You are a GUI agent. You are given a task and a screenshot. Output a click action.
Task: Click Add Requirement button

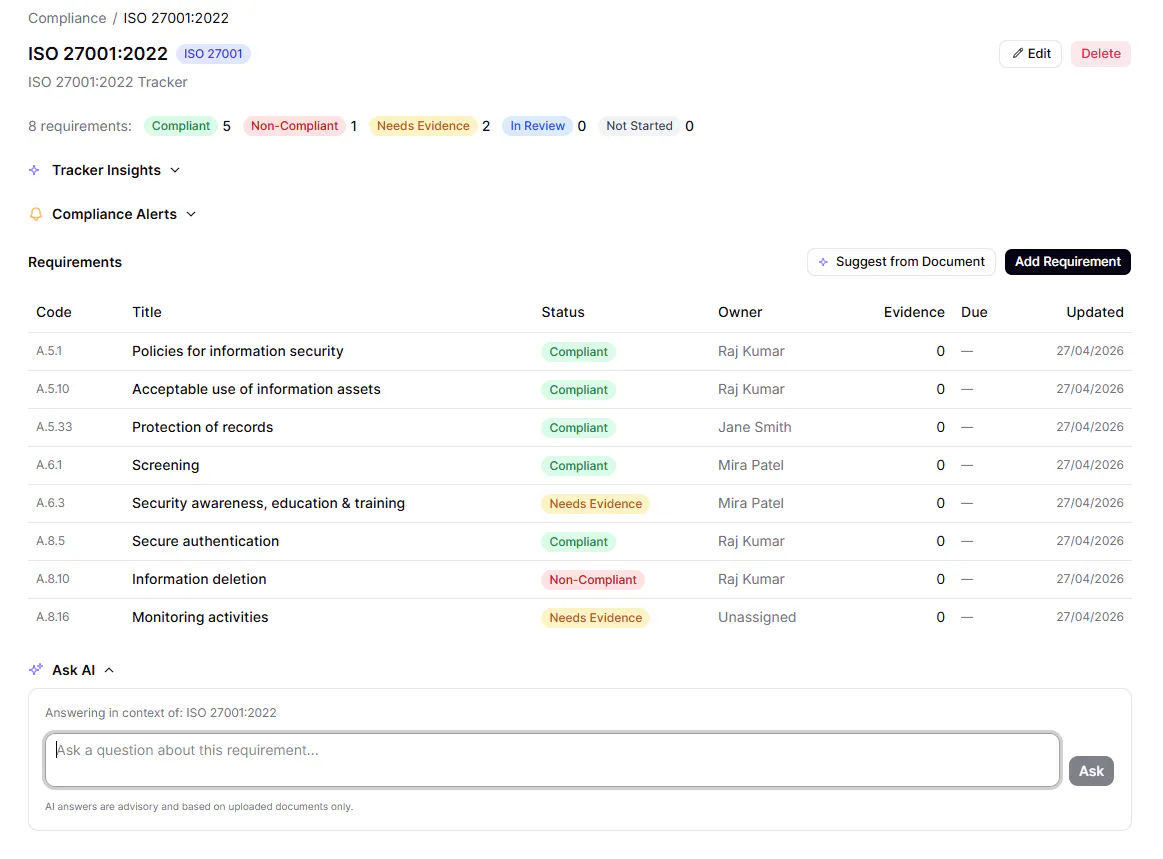click(1067, 262)
